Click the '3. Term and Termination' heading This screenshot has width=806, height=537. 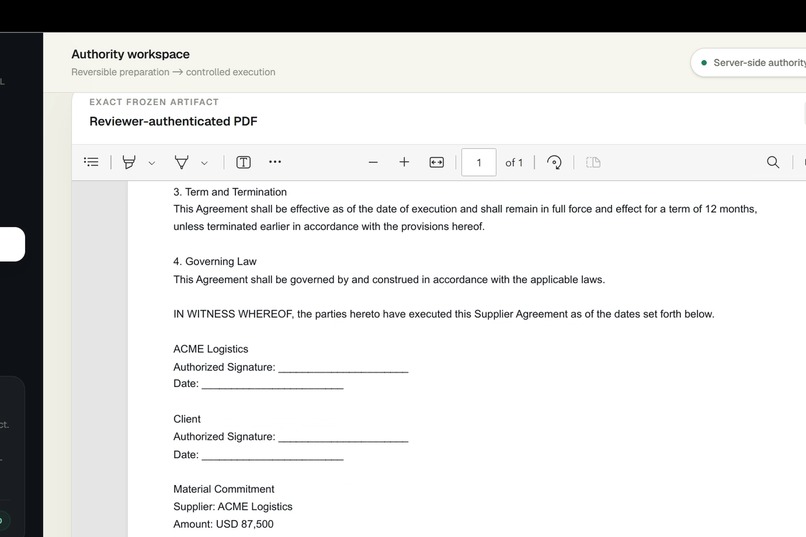click(230, 192)
